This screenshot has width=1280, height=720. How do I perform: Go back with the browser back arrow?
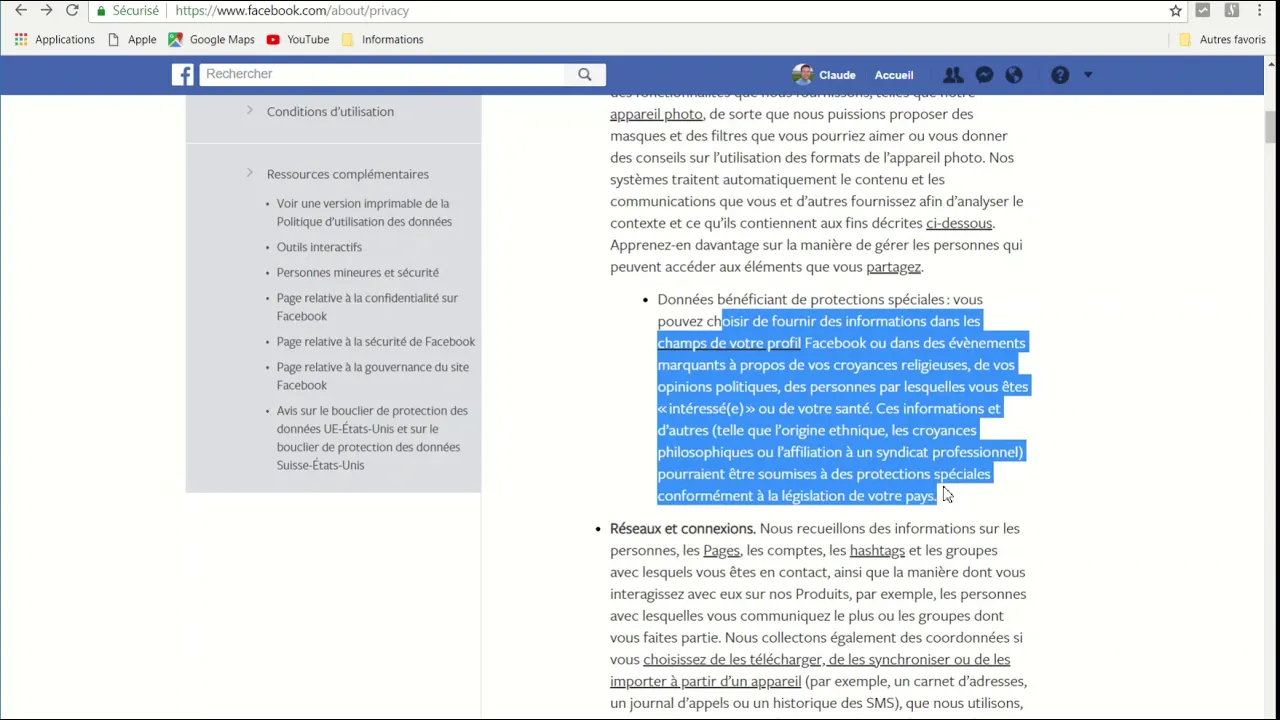21,10
